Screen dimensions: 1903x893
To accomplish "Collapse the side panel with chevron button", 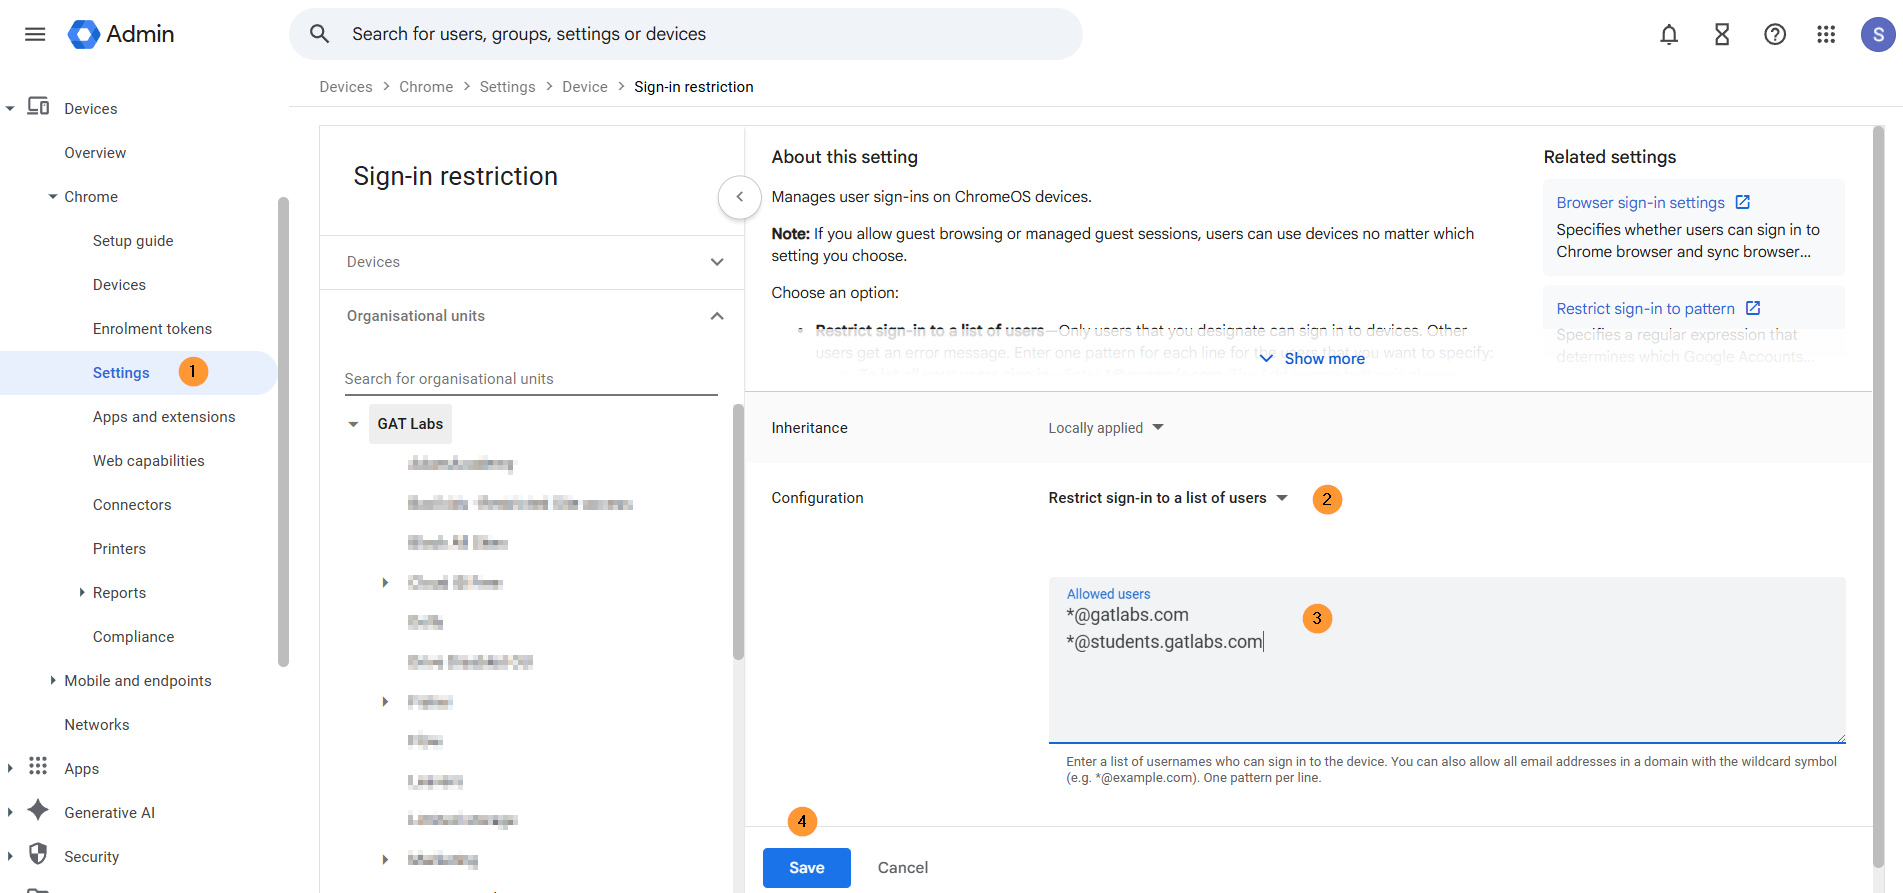I will tap(740, 197).
